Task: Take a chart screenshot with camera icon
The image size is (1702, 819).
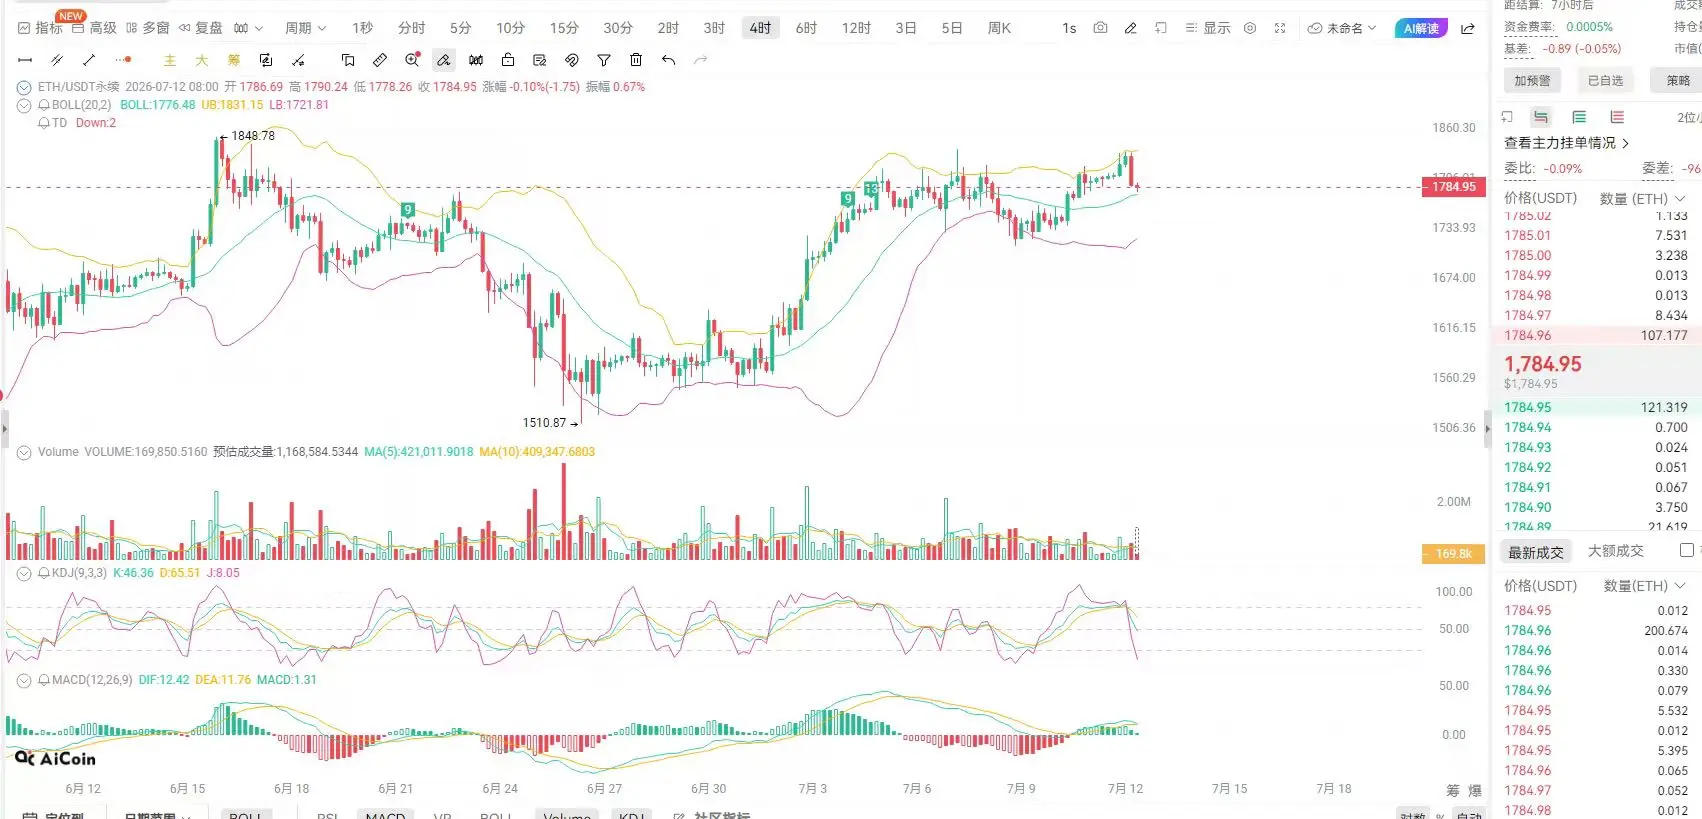Action: pos(1100,28)
